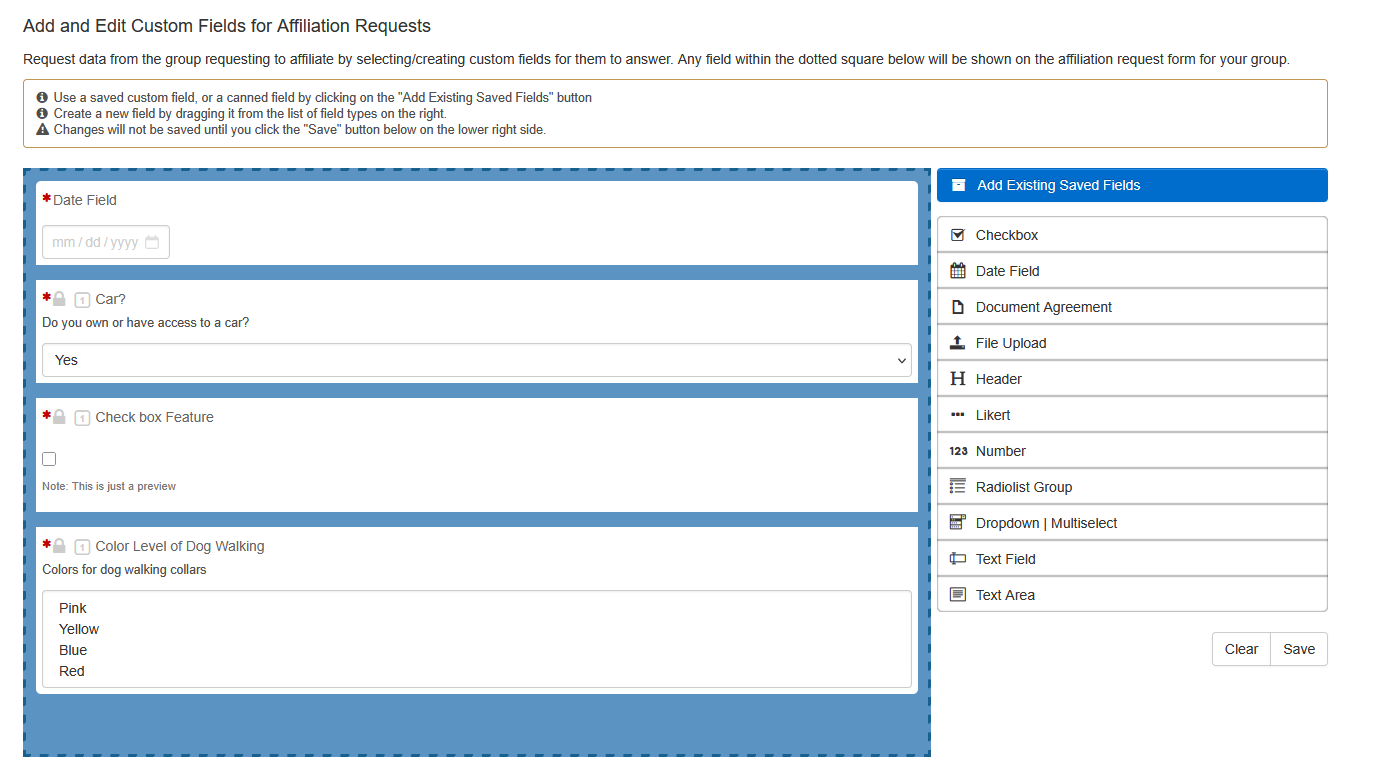Click the Color Level of Dog Walking title
The image size is (1392, 765).
click(x=180, y=546)
